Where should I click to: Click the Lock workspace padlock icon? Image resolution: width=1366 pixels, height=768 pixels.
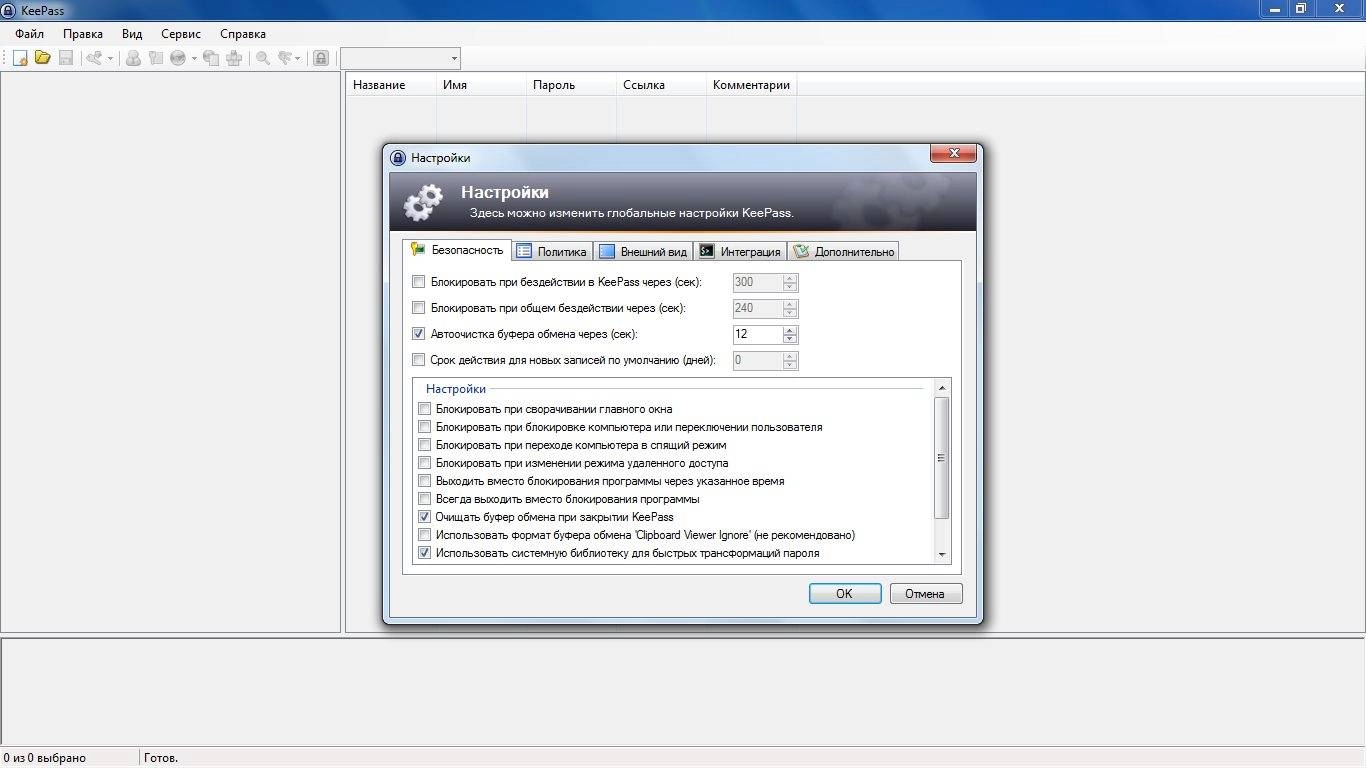tap(321, 58)
